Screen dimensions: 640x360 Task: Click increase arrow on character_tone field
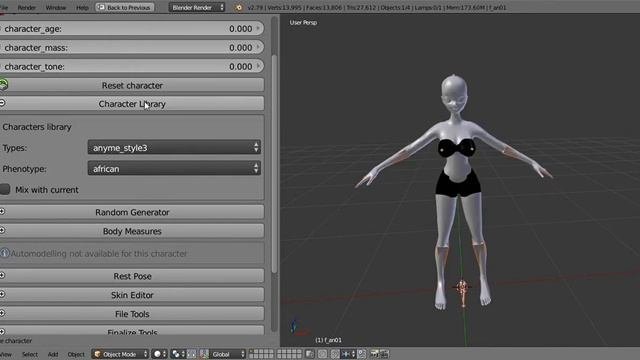point(258,66)
